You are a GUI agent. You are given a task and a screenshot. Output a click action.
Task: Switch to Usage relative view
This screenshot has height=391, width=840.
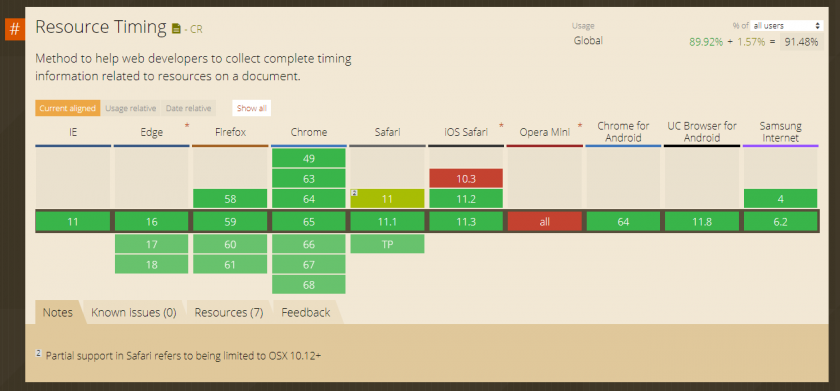pos(131,108)
